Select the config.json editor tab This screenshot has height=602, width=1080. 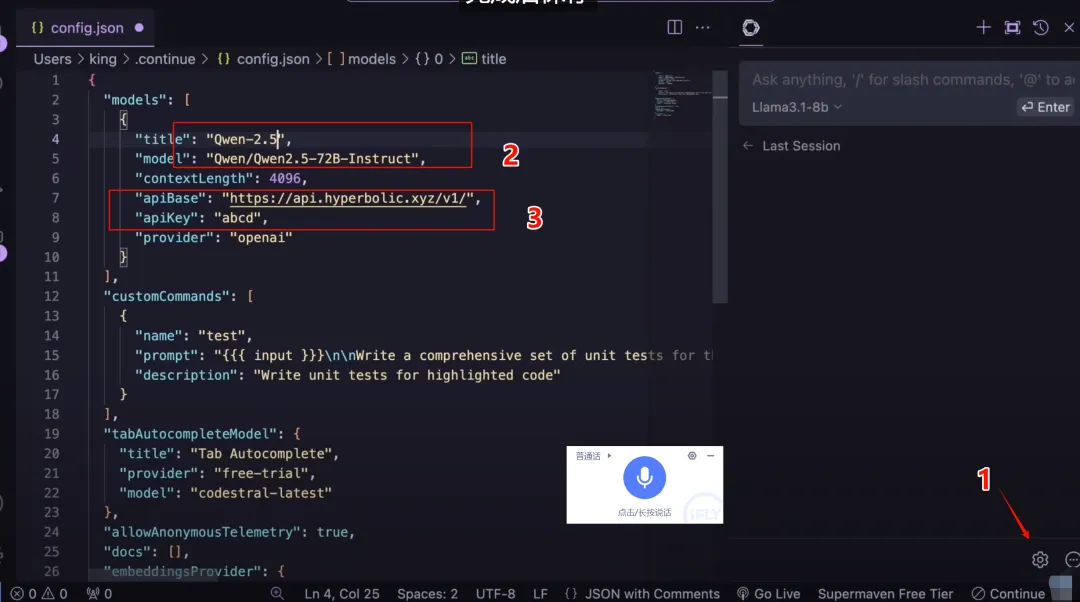(x=87, y=28)
